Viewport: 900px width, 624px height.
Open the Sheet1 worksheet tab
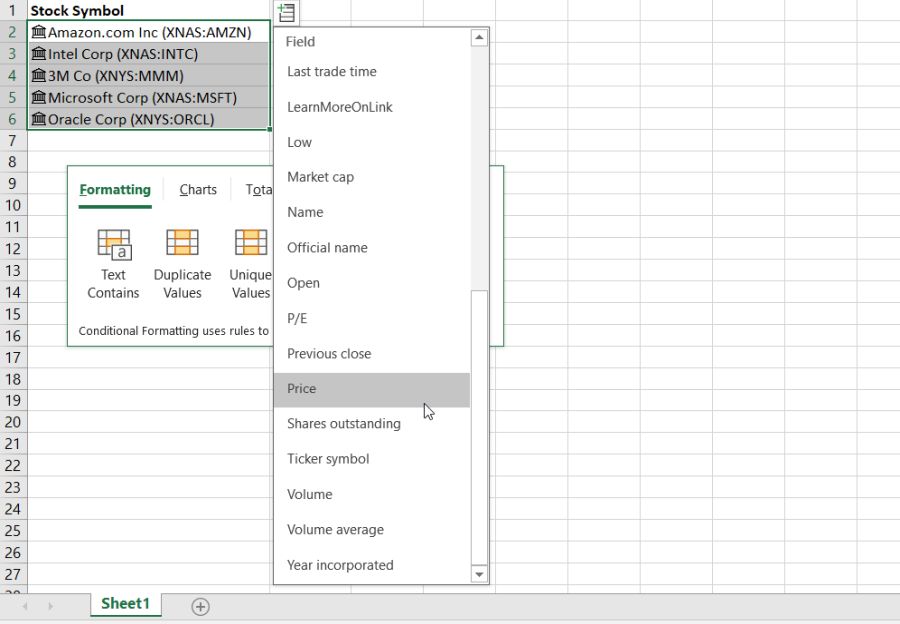125,604
